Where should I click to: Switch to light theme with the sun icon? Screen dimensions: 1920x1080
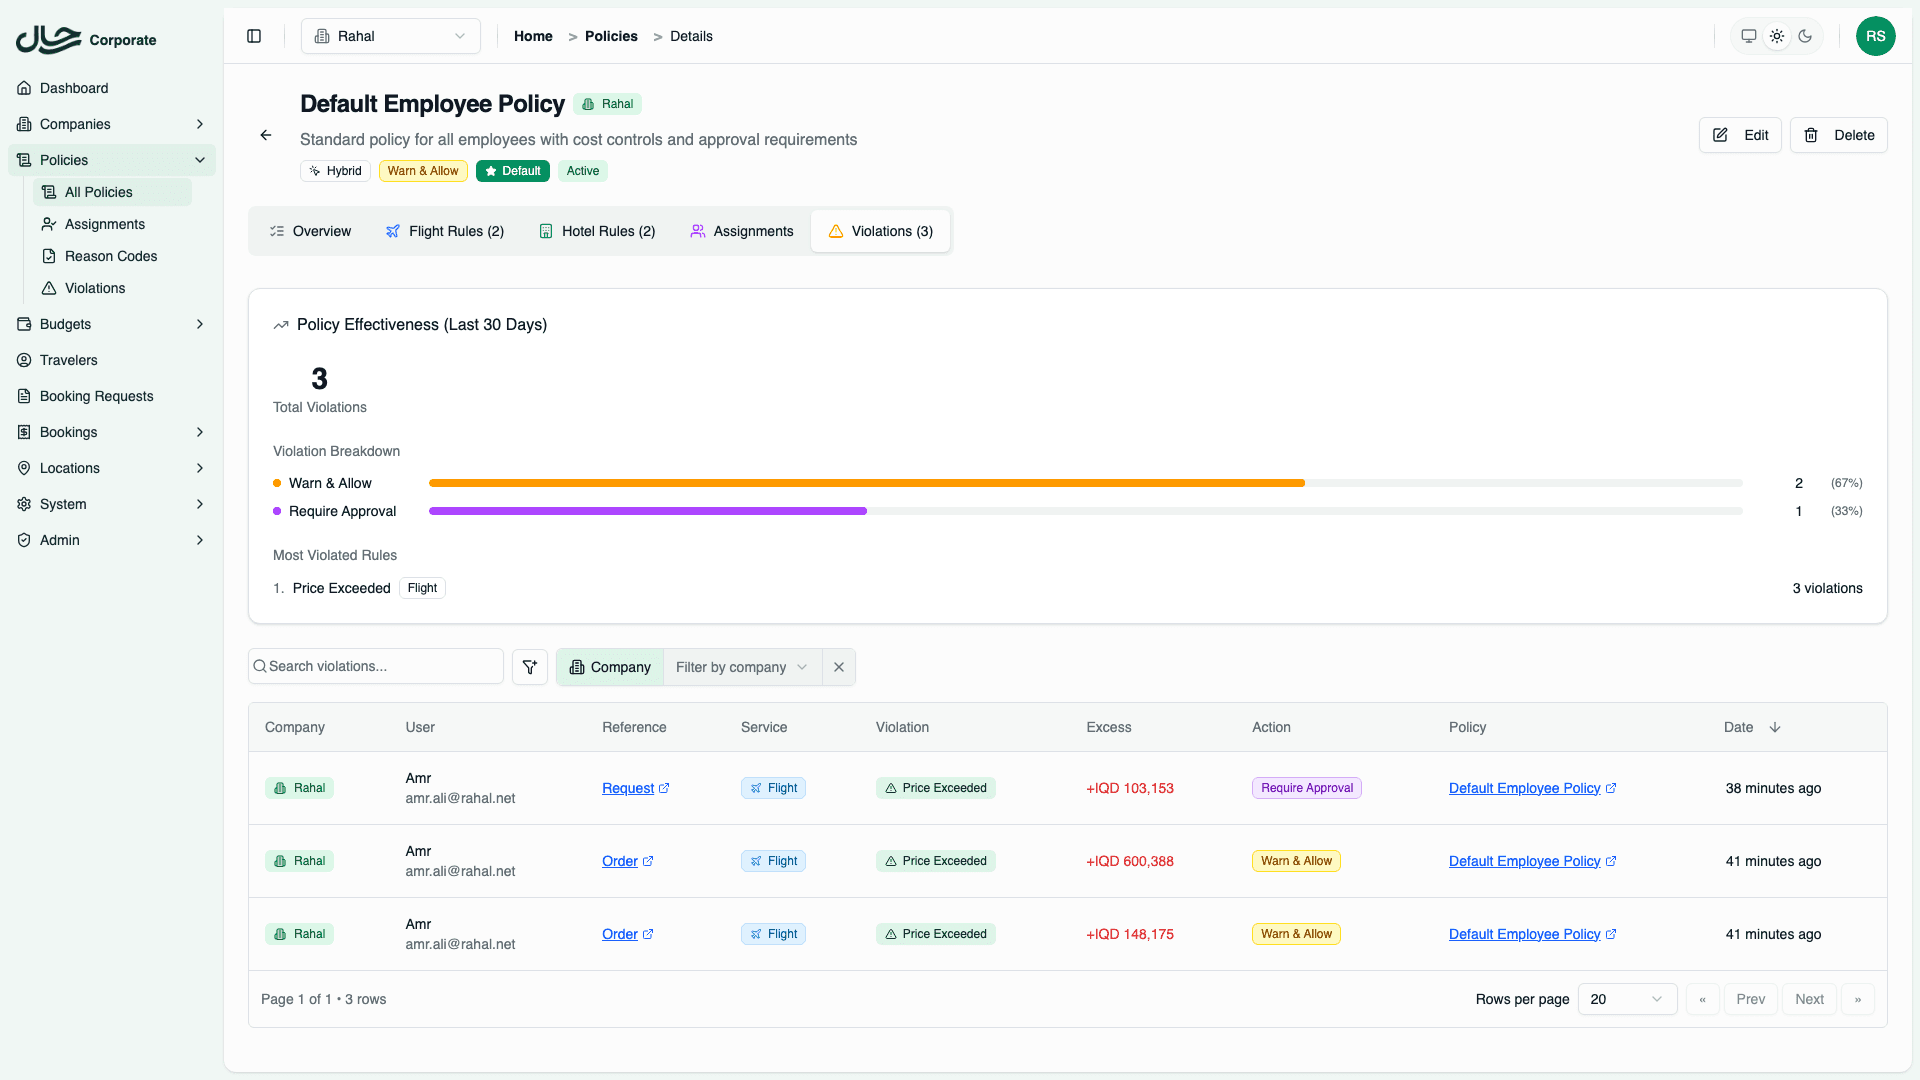[1777, 35]
